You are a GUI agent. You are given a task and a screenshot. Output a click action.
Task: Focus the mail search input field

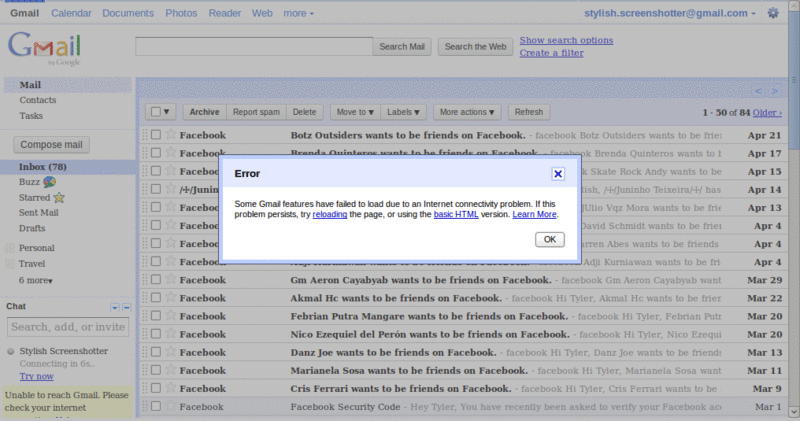[x=254, y=46]
